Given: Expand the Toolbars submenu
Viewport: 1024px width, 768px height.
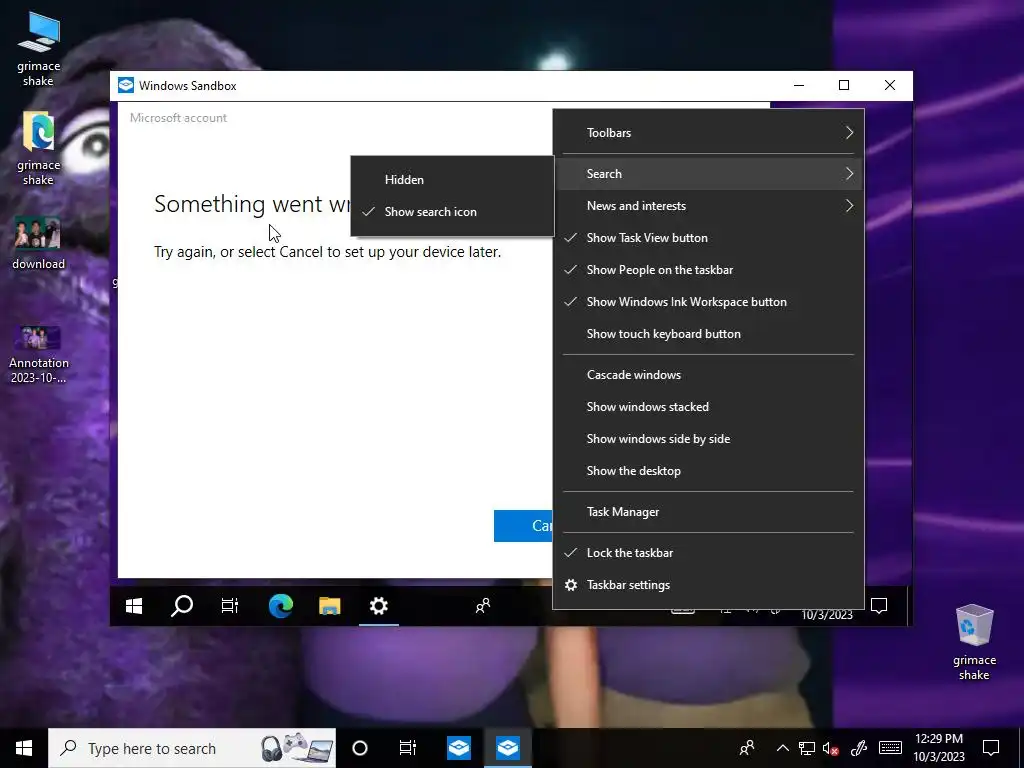Looking at the screenshot, I should point(709,133).
